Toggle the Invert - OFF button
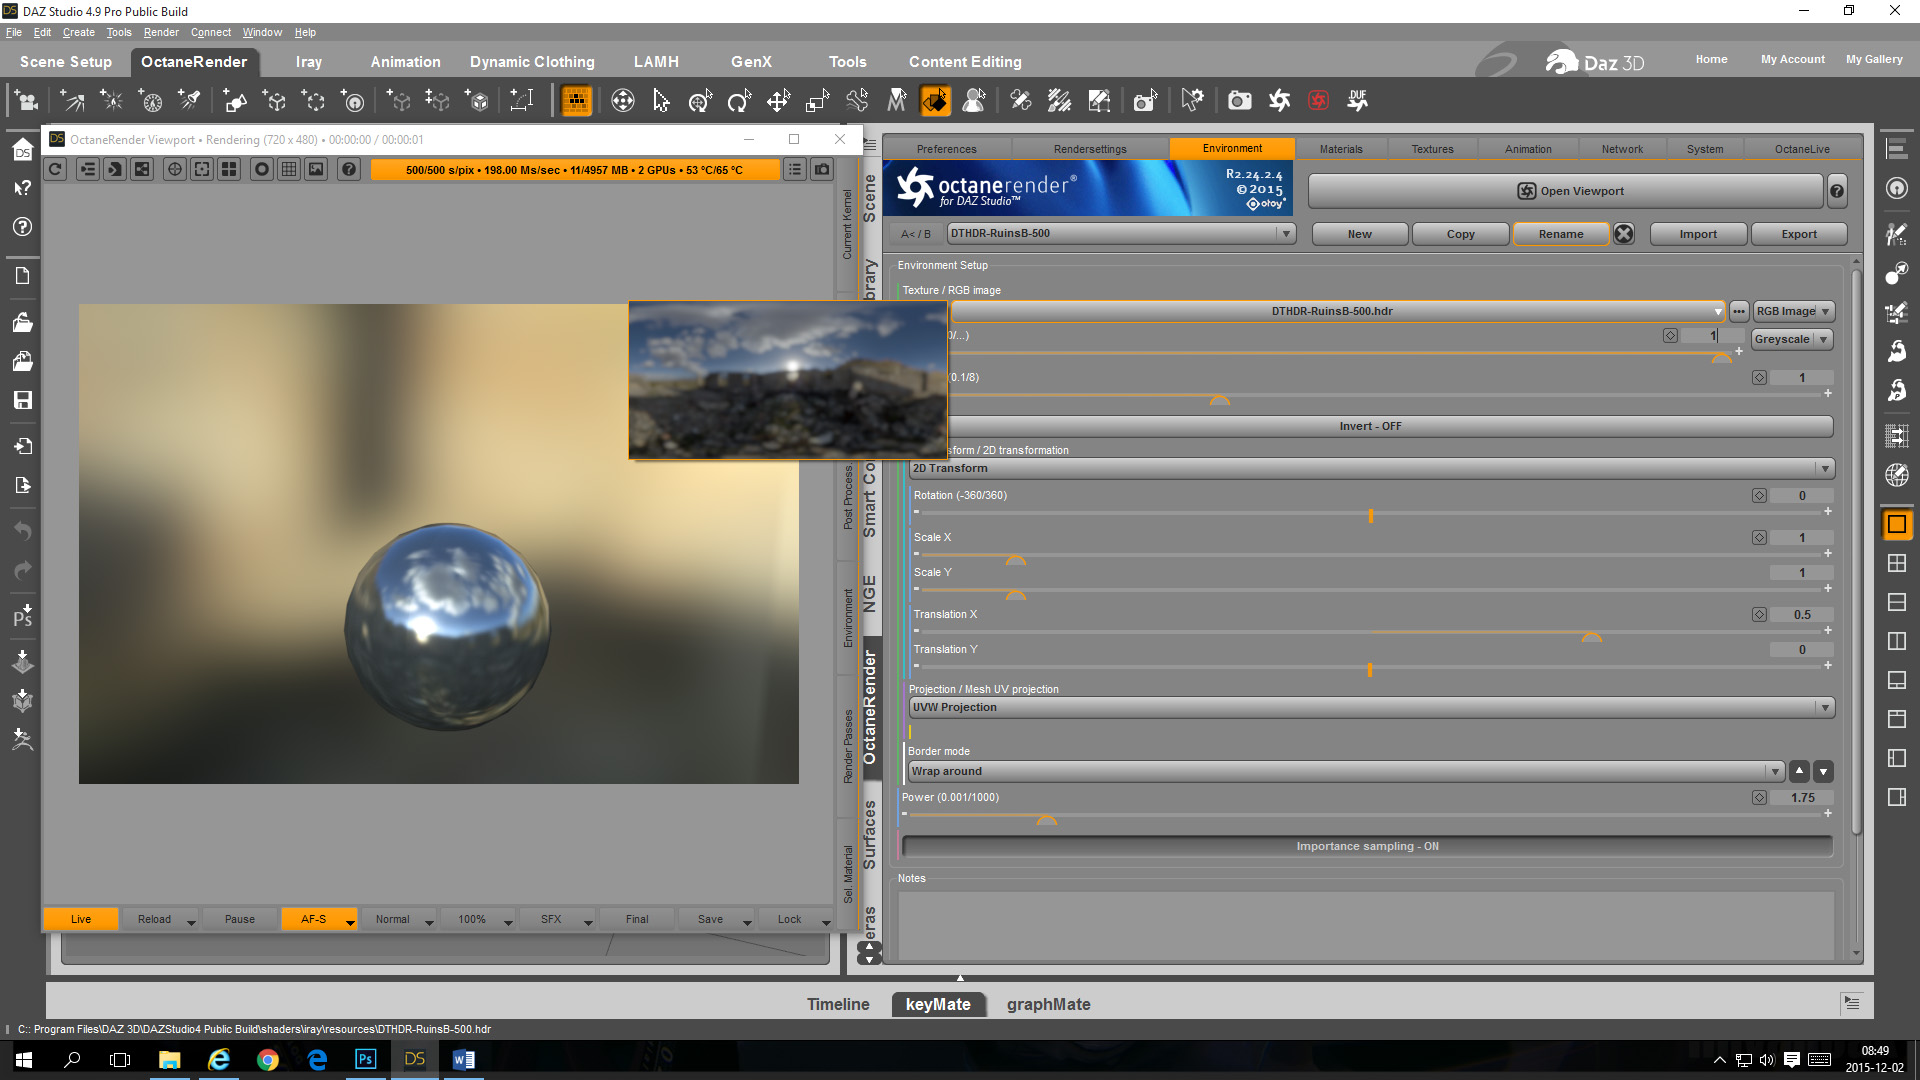1920x1080 pixels. point(1369,426)
